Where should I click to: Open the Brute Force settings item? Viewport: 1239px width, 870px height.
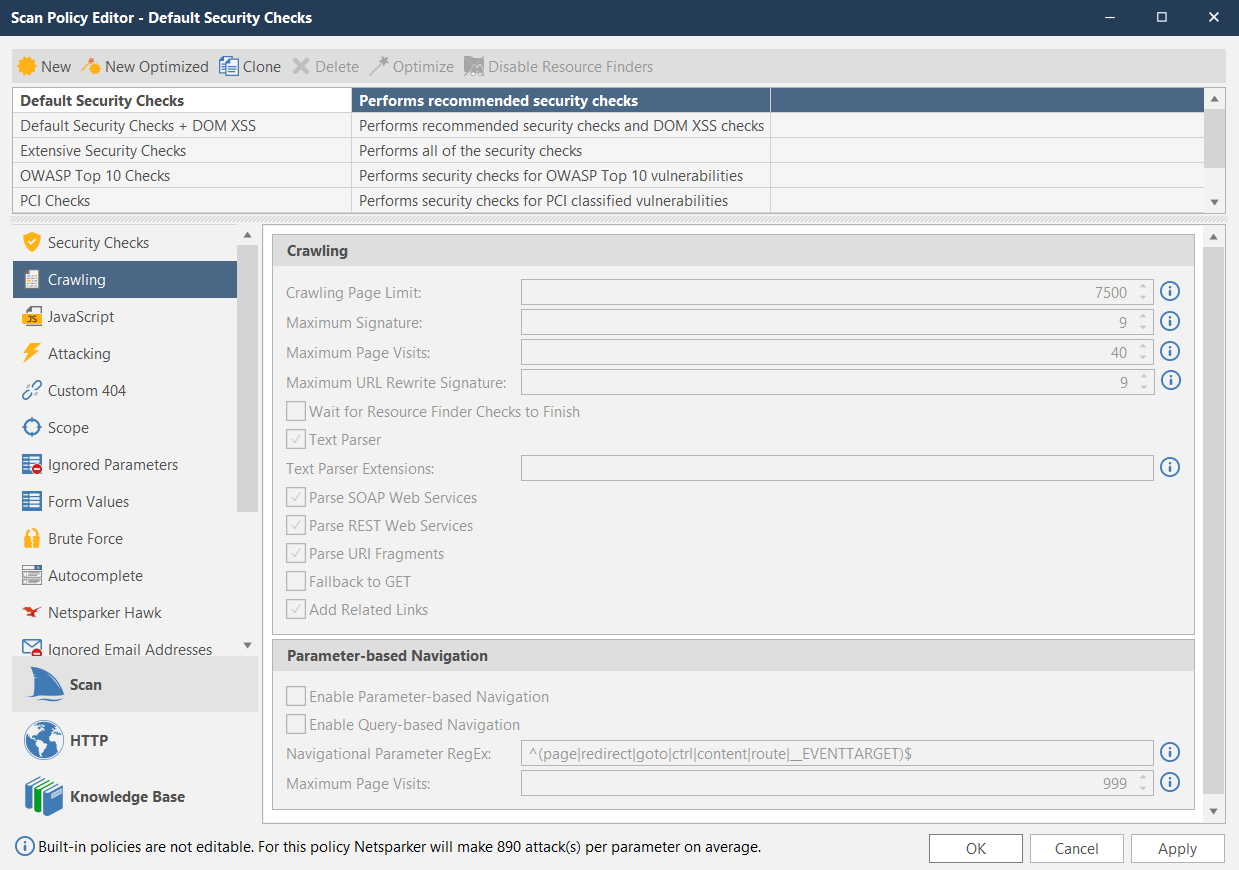[85, 539]
